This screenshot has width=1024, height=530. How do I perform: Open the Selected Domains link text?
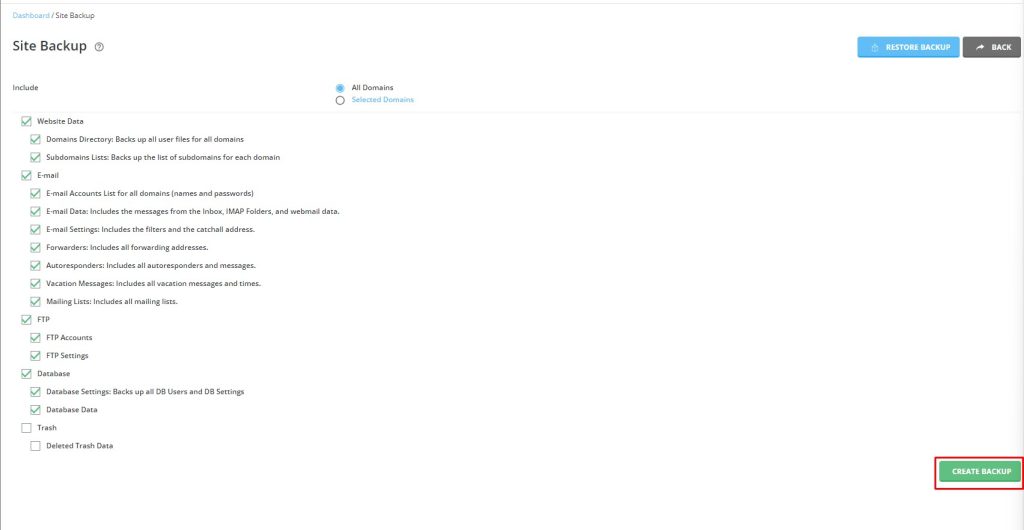coord(383,100)
